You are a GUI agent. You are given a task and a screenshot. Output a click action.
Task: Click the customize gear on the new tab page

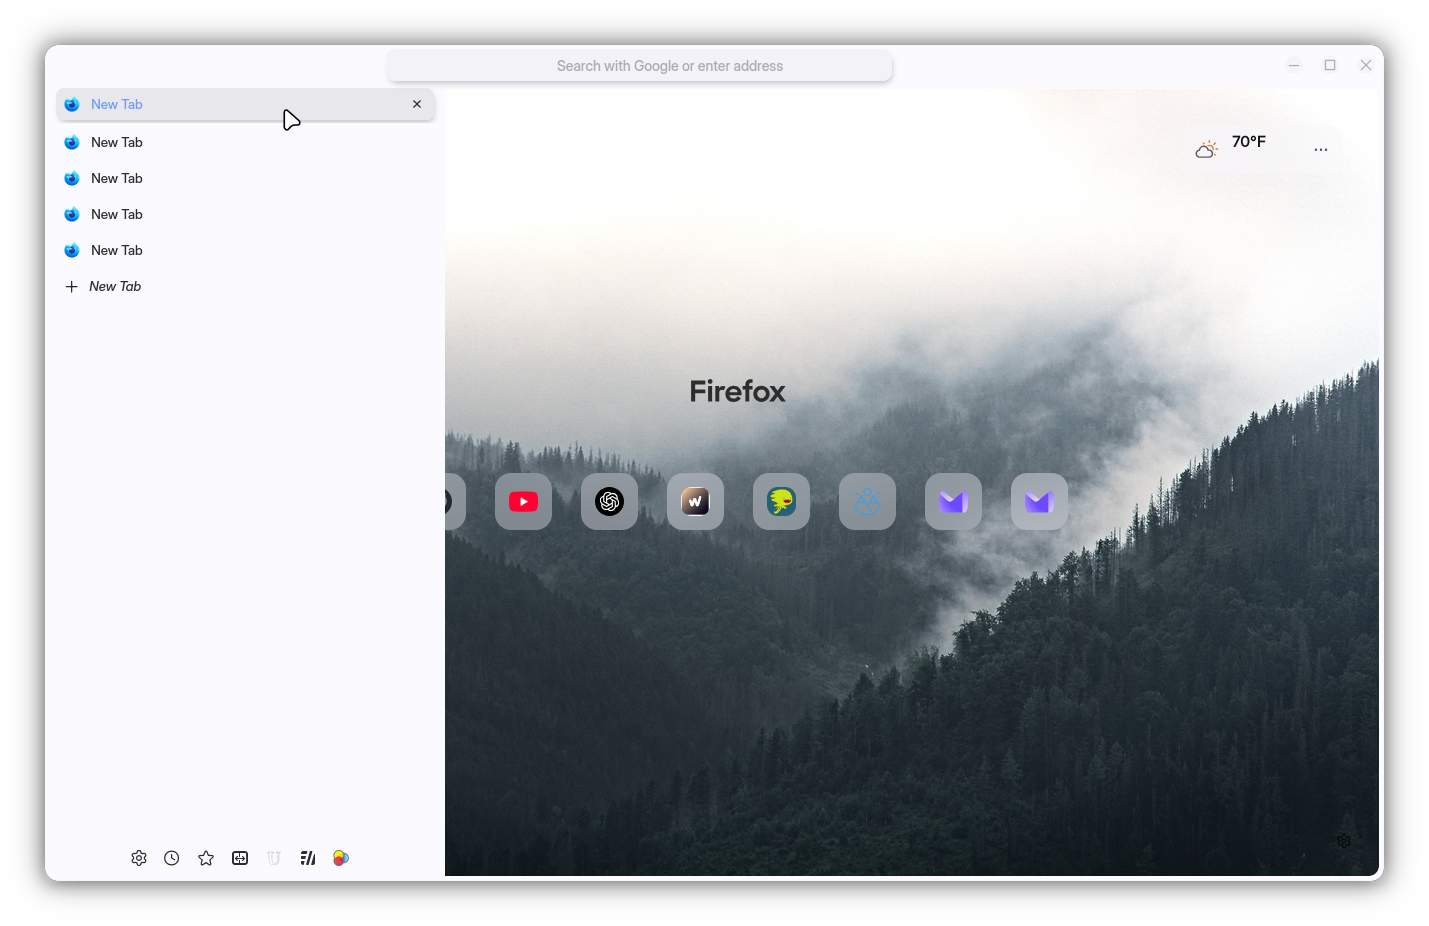tap(1344, 841)
